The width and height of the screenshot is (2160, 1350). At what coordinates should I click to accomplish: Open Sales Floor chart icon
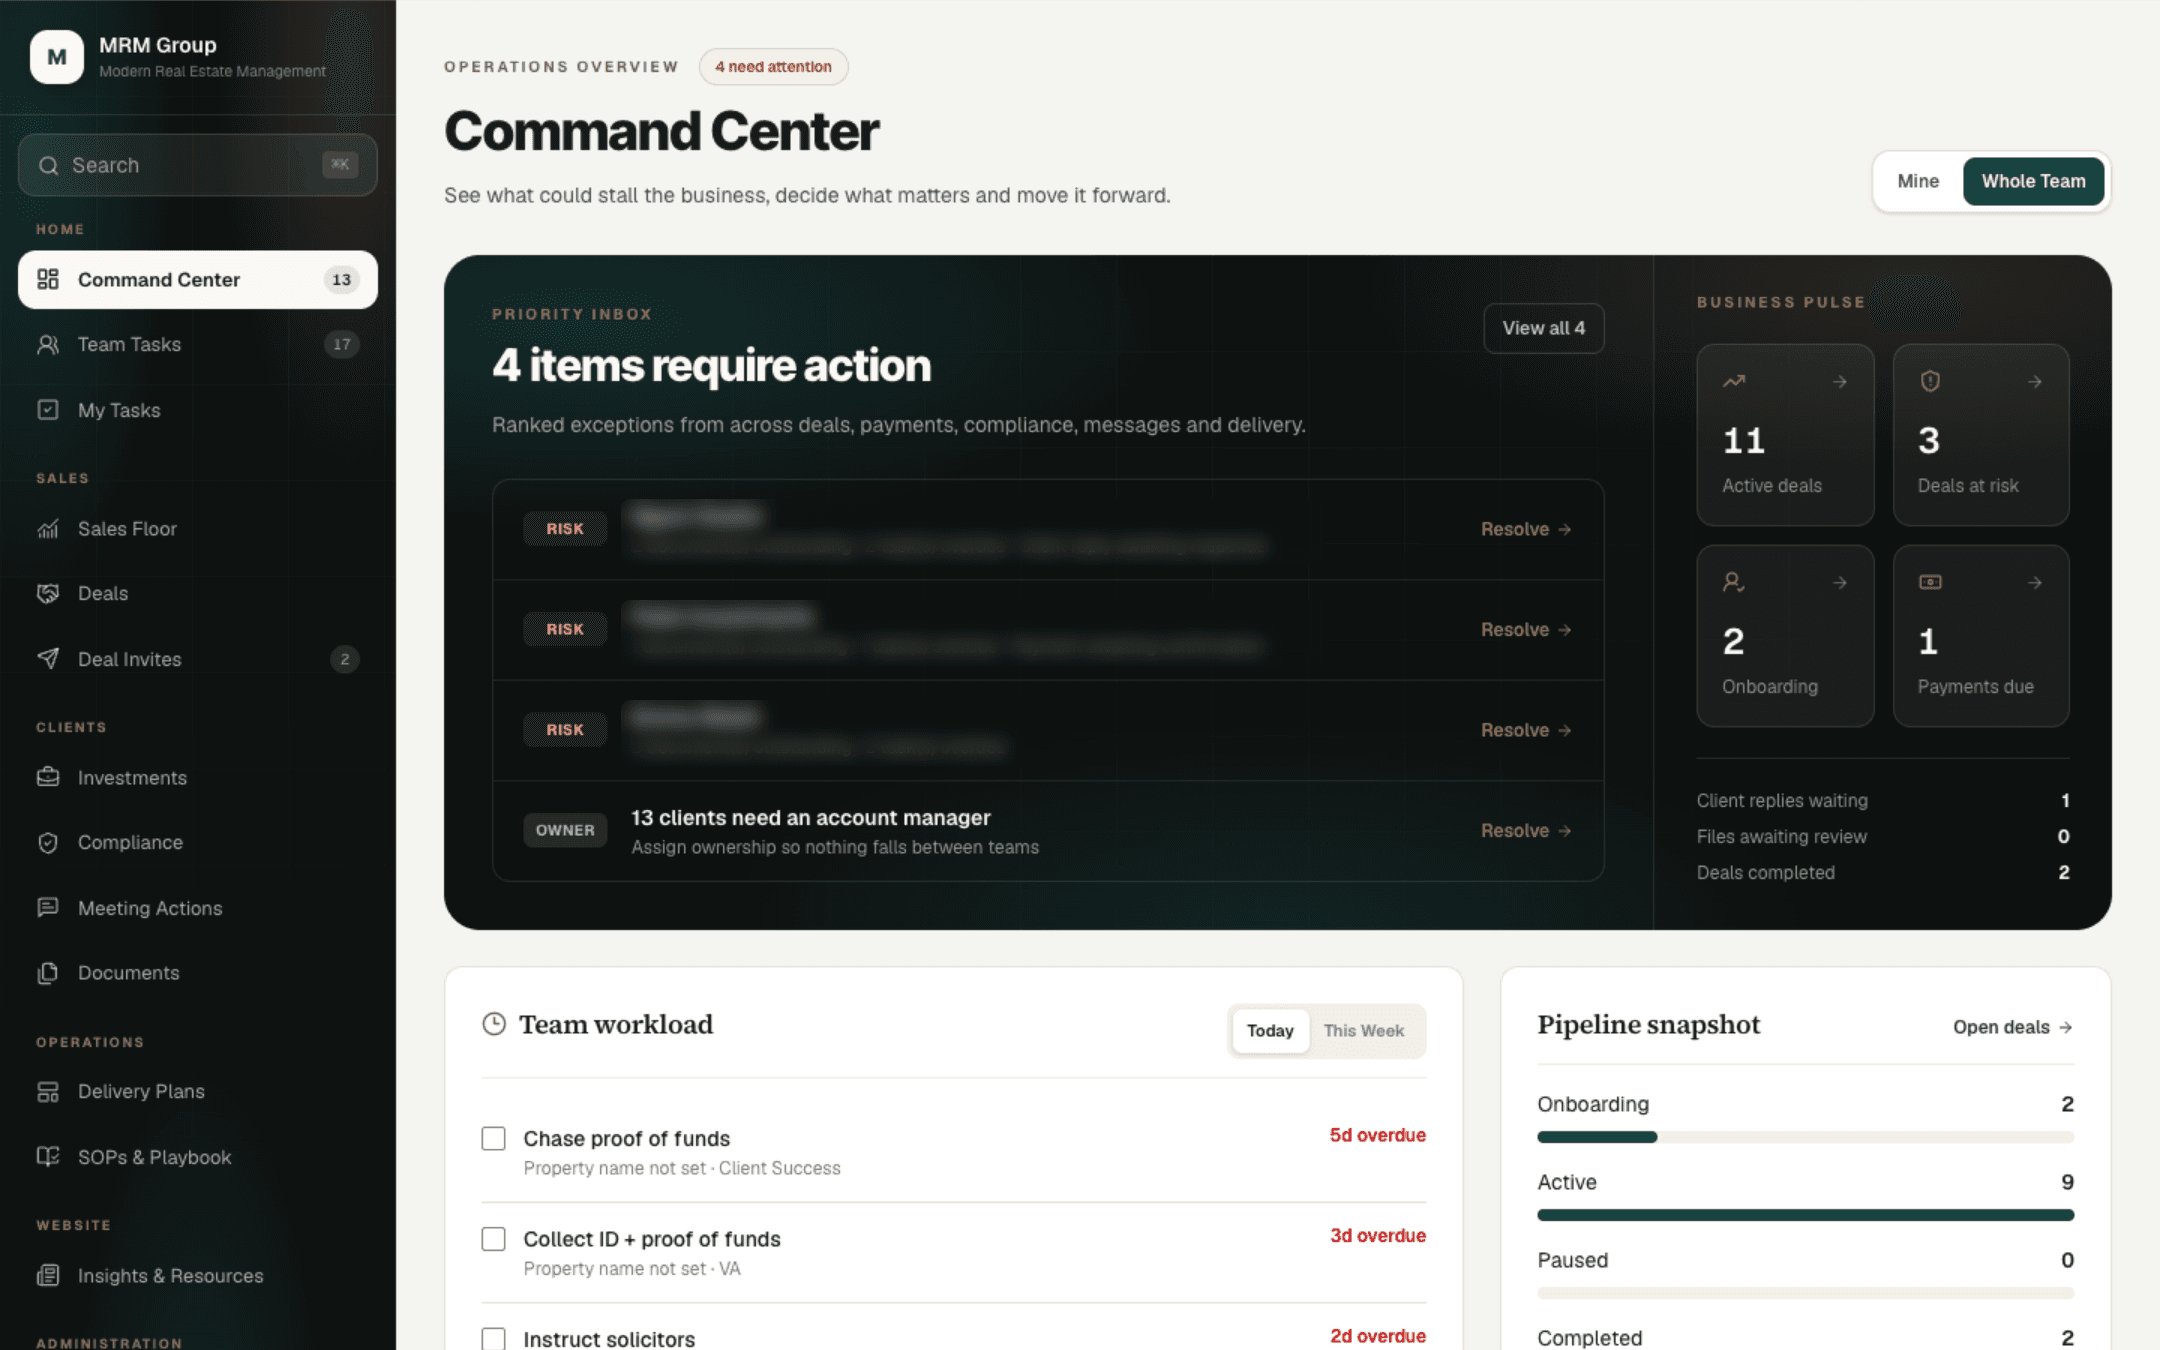(48, 529)
